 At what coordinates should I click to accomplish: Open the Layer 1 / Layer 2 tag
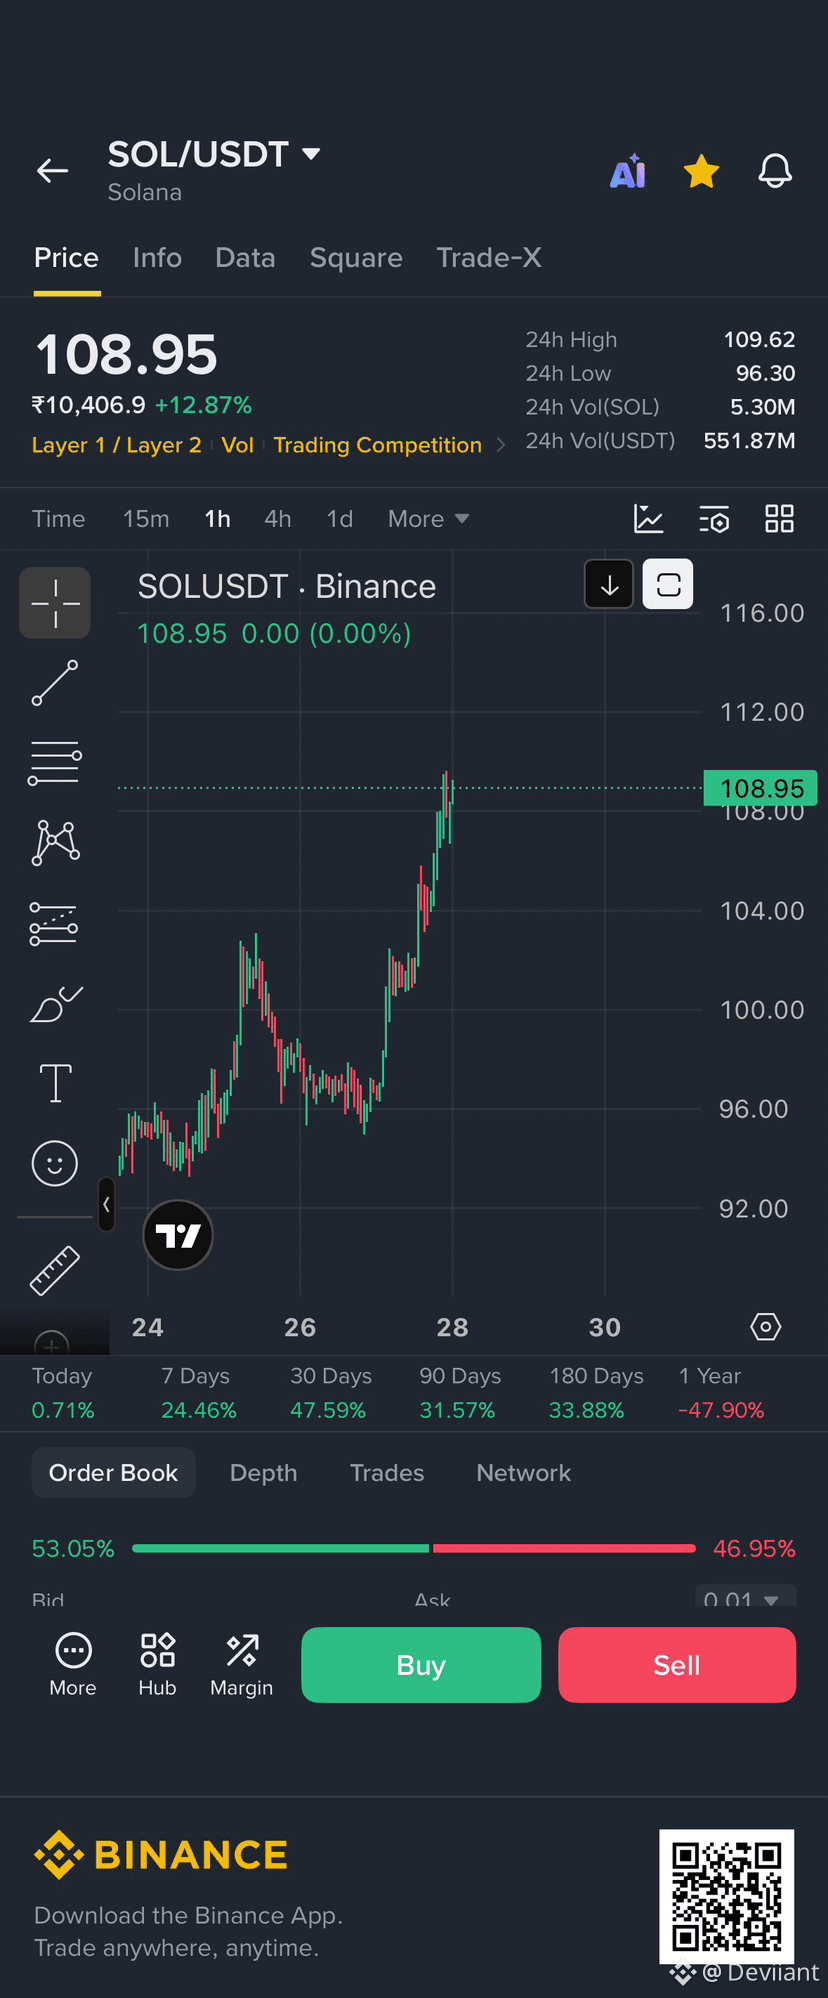tap(116, 445)
